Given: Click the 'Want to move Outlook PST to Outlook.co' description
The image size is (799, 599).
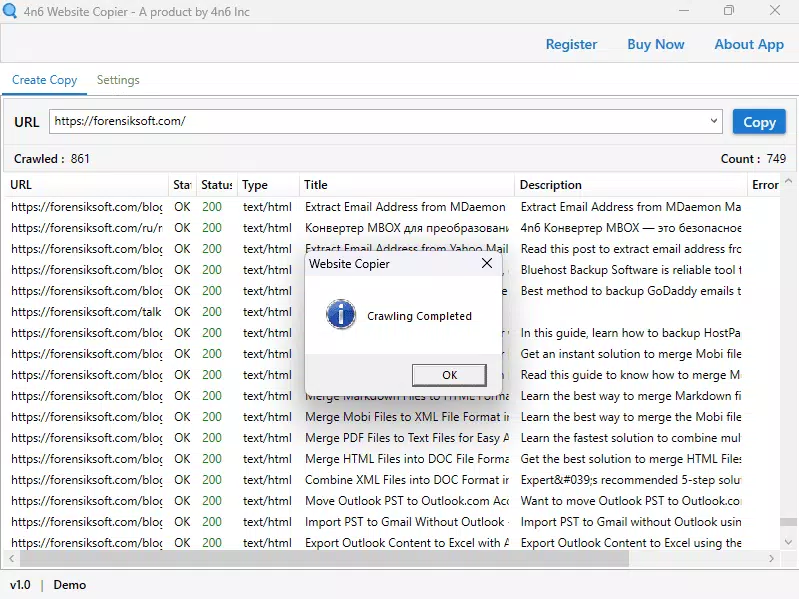Looking at the screenshot, I should click(x=631, y=501).
